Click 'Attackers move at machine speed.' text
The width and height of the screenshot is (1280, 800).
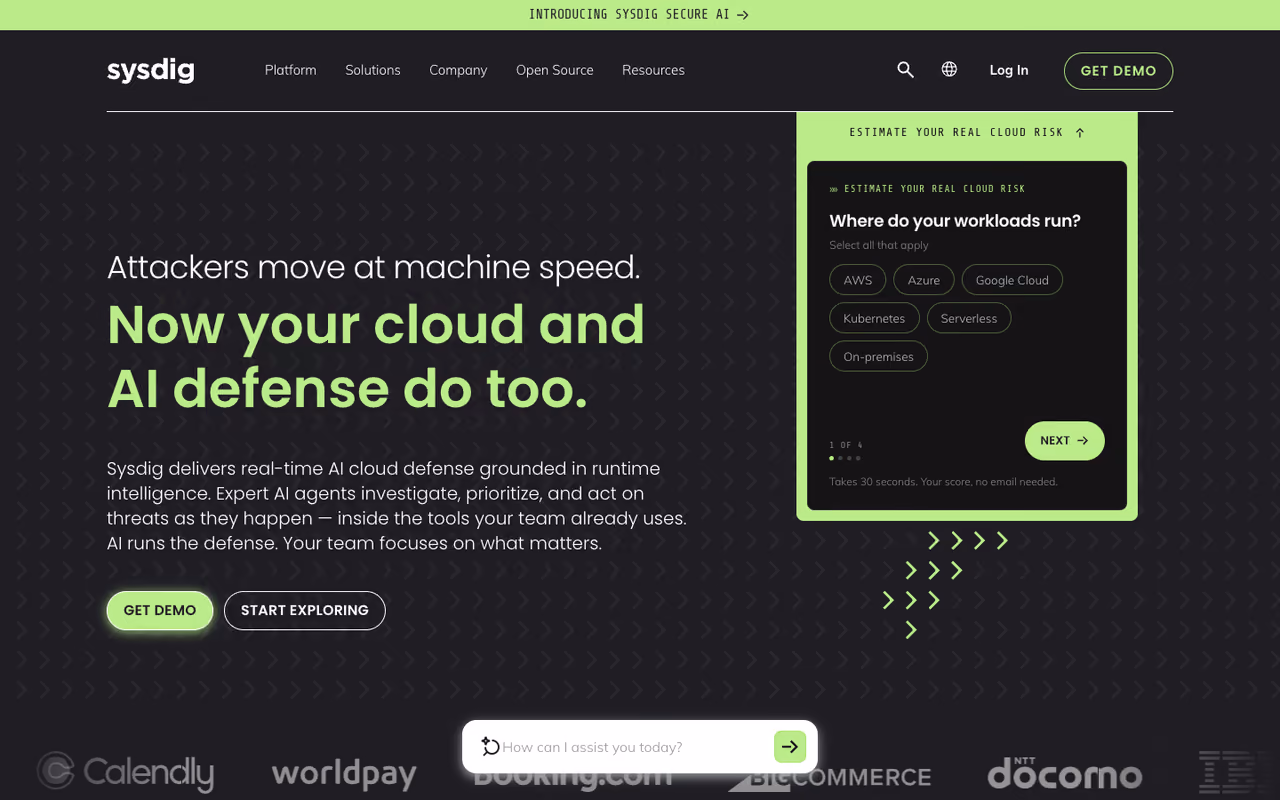[x=374, y=267]
